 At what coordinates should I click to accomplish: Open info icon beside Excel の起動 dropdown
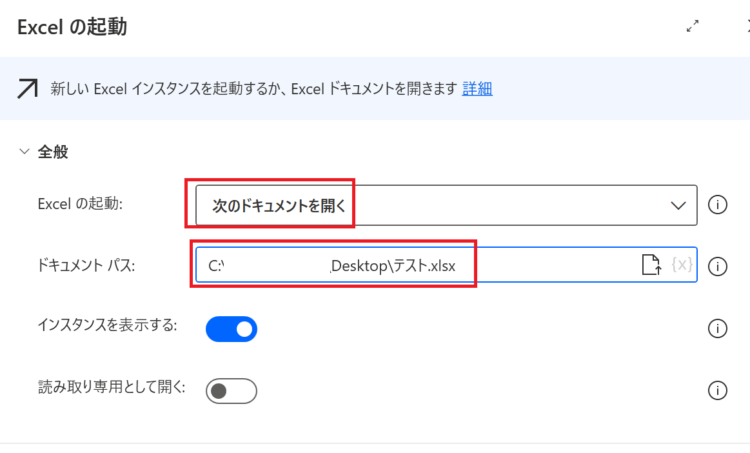pyautogui.click(x=717, y=205)
